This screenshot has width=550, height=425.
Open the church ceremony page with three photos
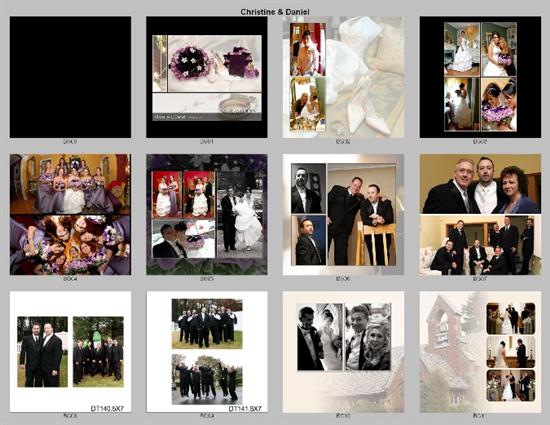pyautogui.click(x=480, y=352)
